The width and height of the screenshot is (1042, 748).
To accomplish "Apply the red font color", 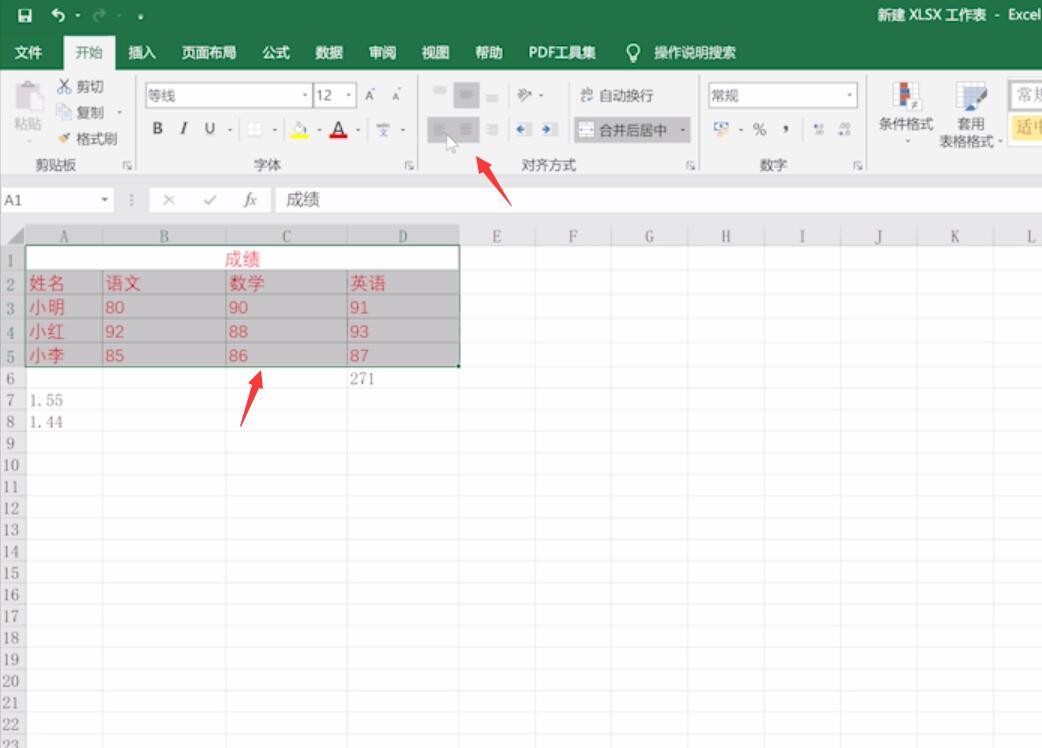I will (338, 130).
